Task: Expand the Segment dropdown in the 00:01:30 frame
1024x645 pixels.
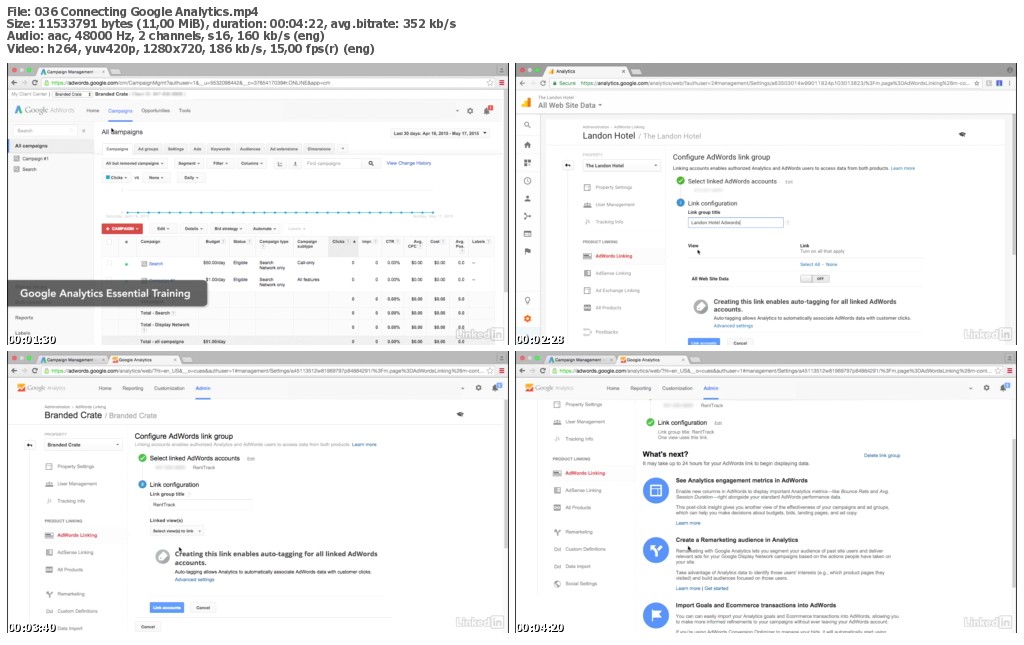Action: (x=189, y=163)
